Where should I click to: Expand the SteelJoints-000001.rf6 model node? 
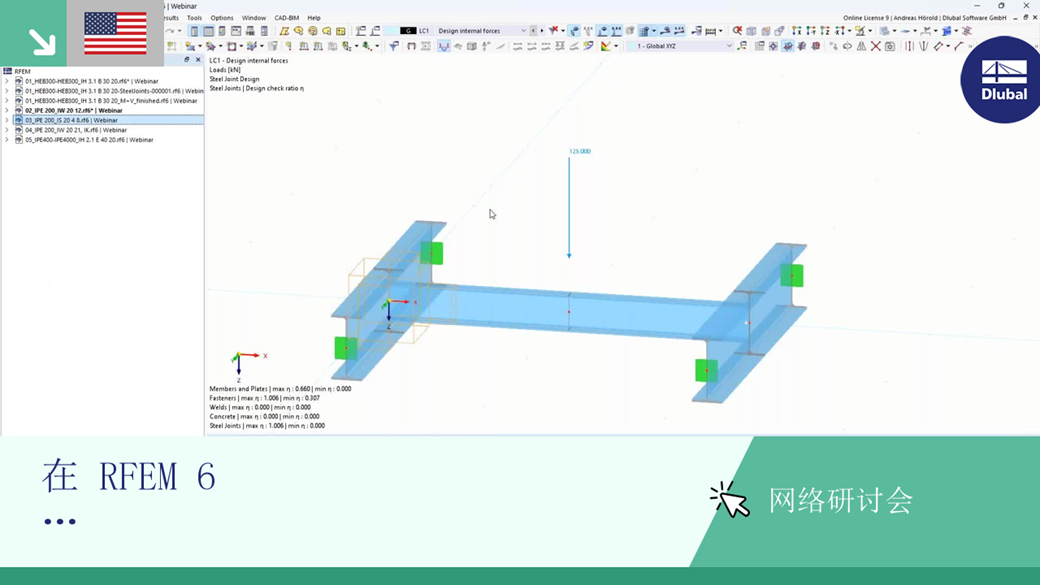[7, 91]
